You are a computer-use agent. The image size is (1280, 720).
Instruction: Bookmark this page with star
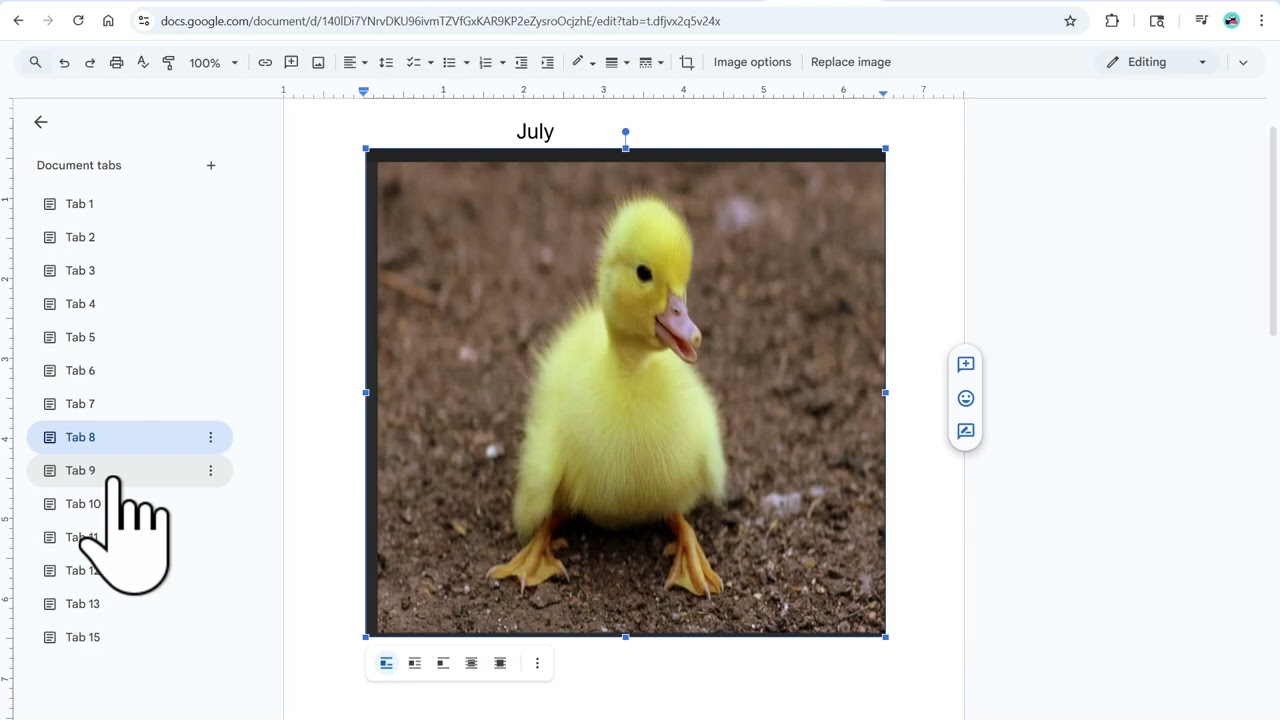click(x=1070, y=21)
